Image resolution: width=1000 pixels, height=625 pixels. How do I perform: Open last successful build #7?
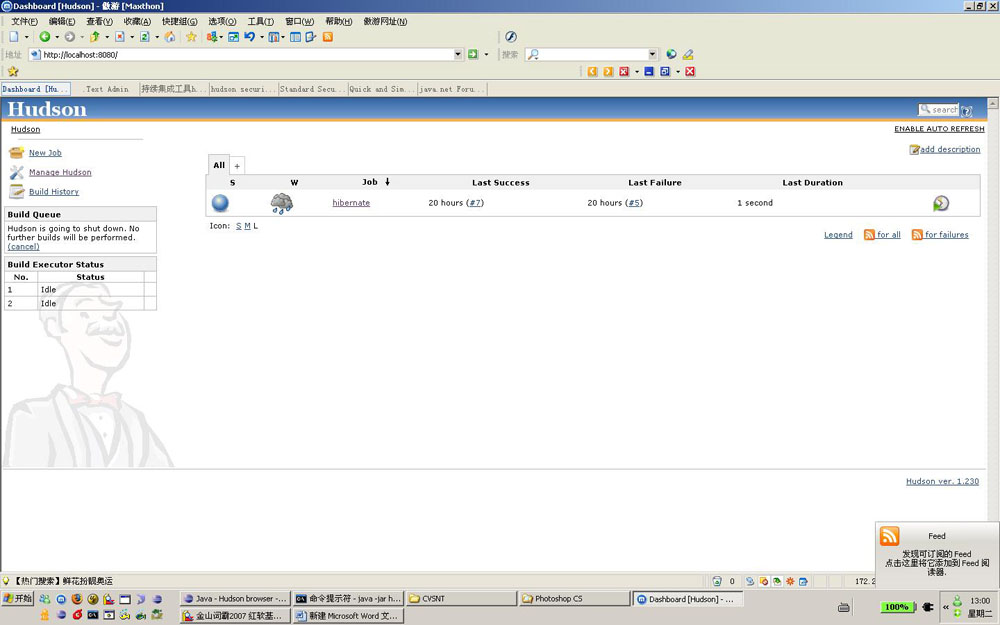pos(475,203)
